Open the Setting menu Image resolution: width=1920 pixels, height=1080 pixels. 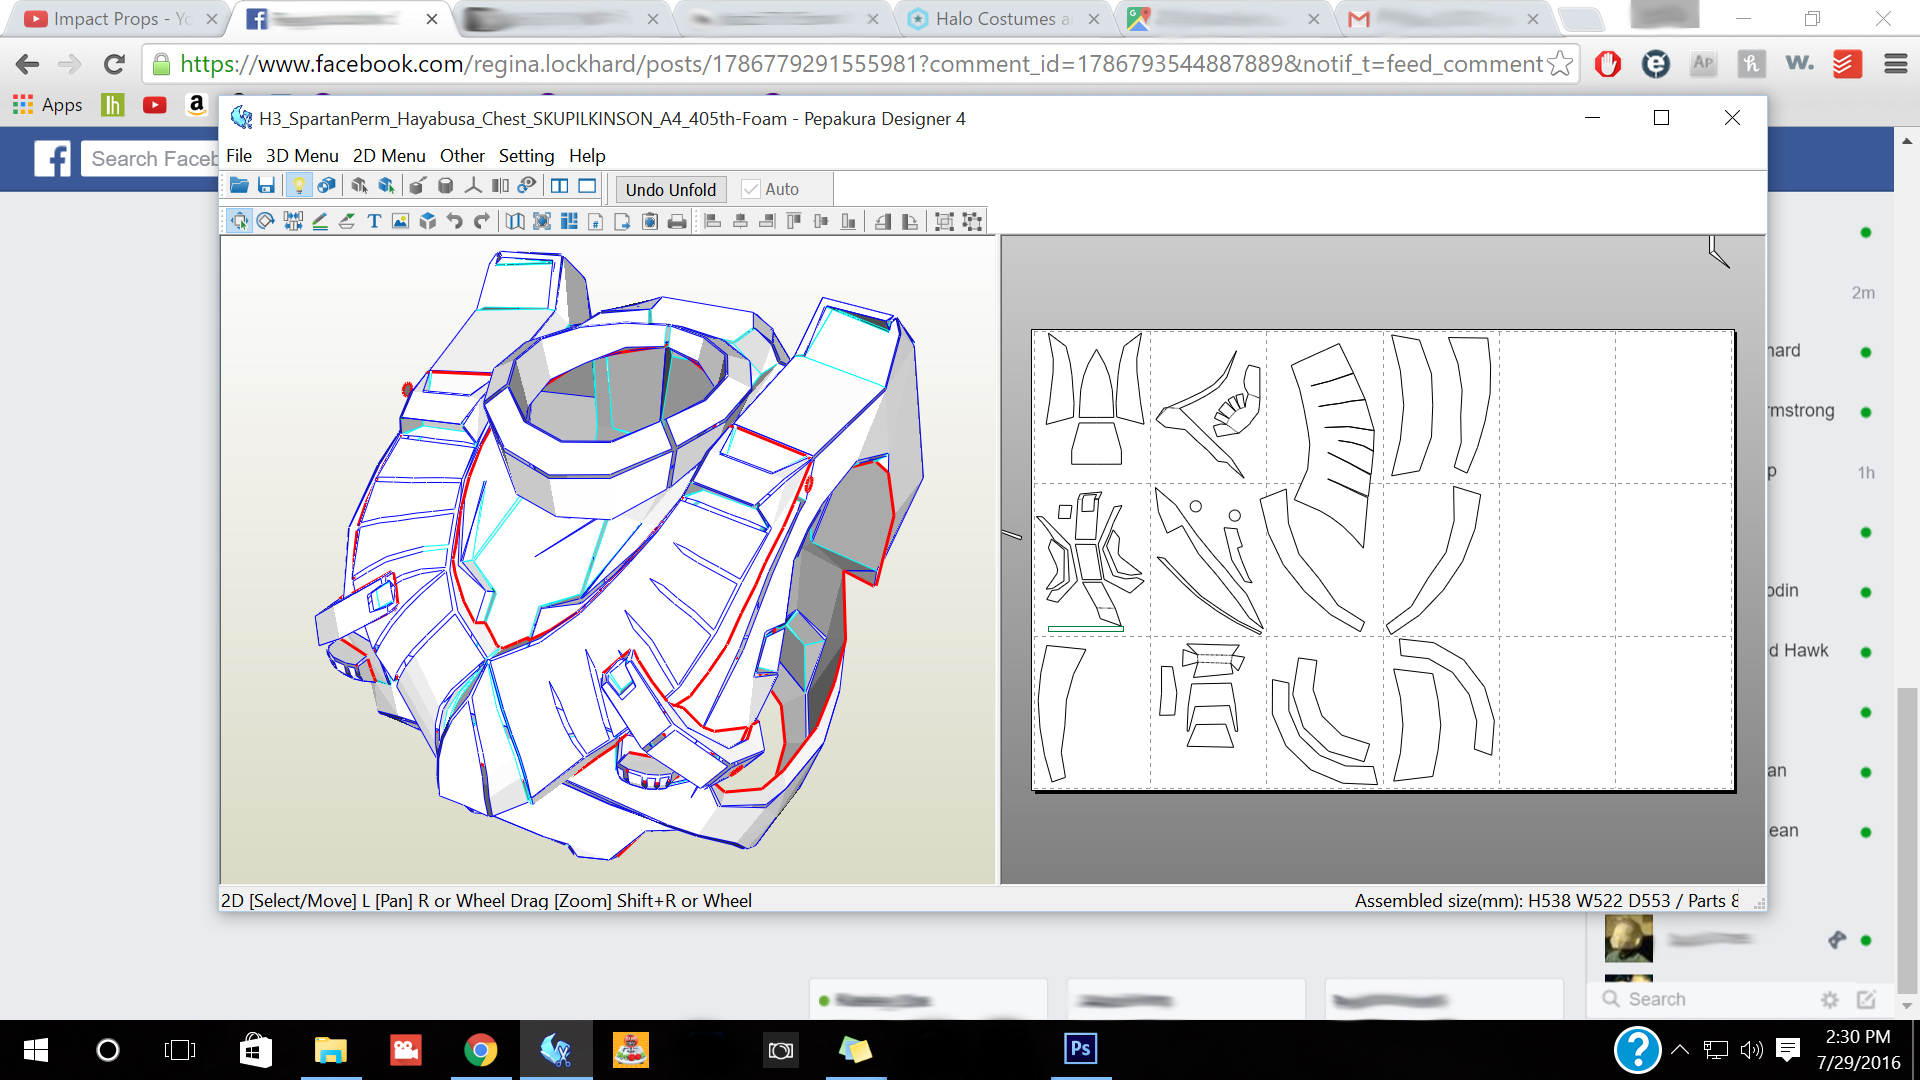pyautogui.click(x=526, y=155)
